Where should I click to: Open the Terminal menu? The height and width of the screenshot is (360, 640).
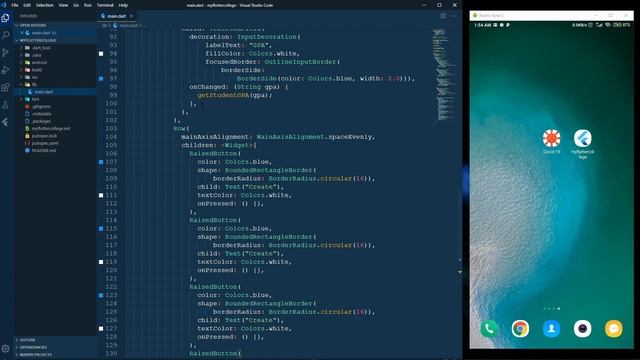[105, 5]
